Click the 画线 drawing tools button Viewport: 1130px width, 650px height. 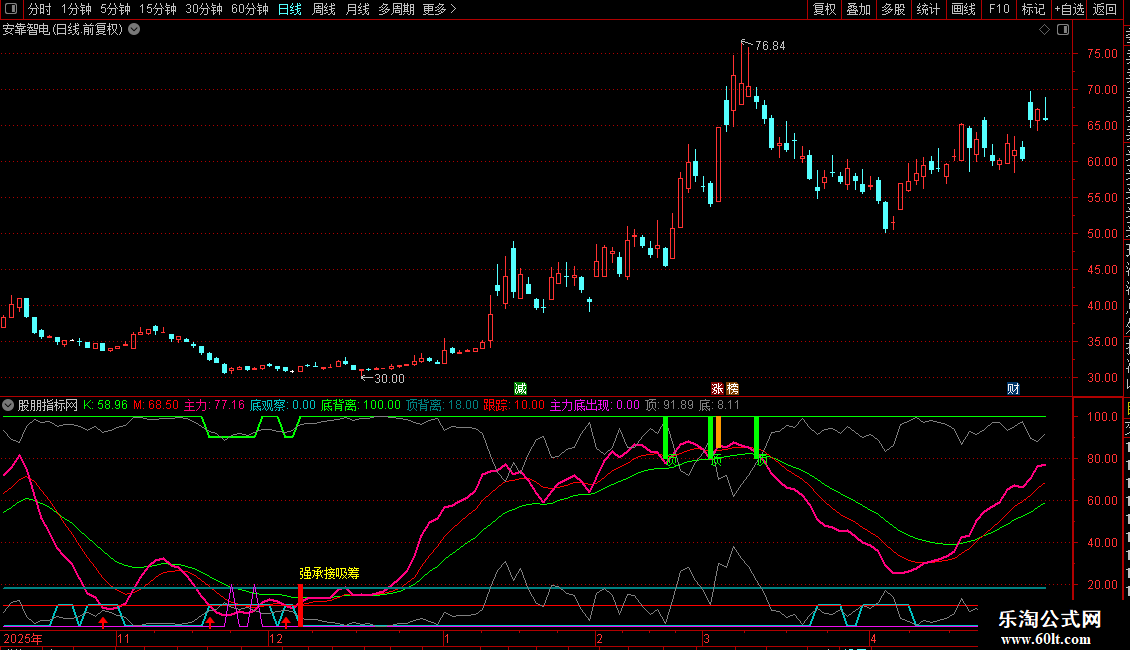coord(964,9)
